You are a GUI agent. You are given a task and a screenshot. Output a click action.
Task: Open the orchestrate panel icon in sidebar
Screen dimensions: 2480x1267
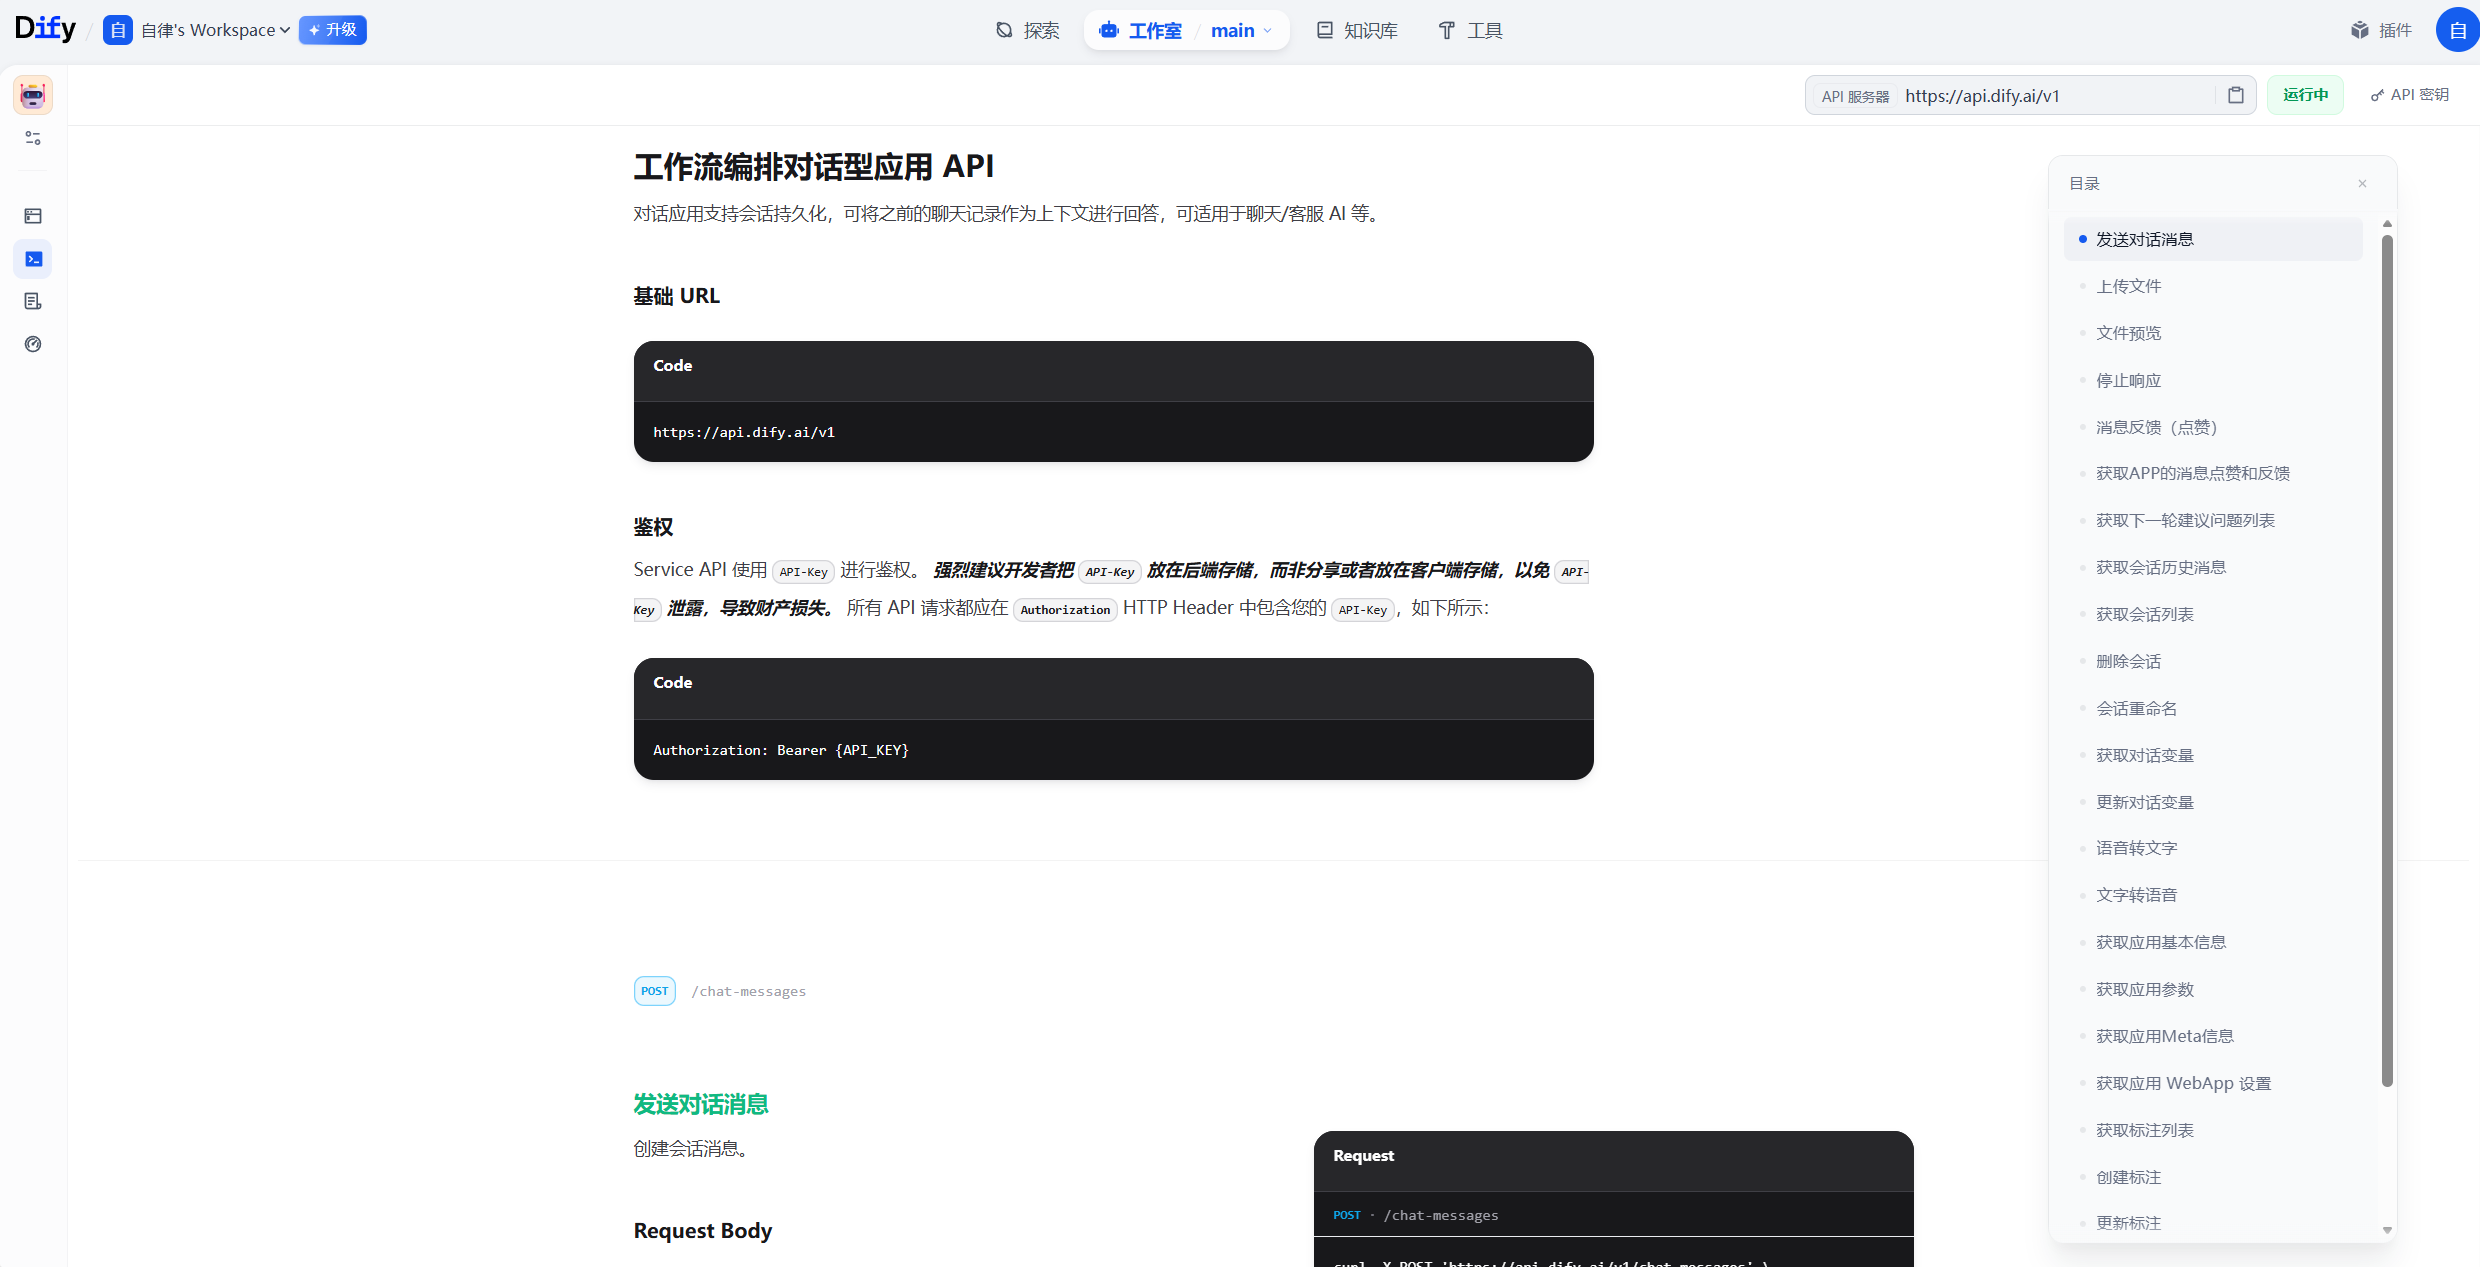coord(33,216)
